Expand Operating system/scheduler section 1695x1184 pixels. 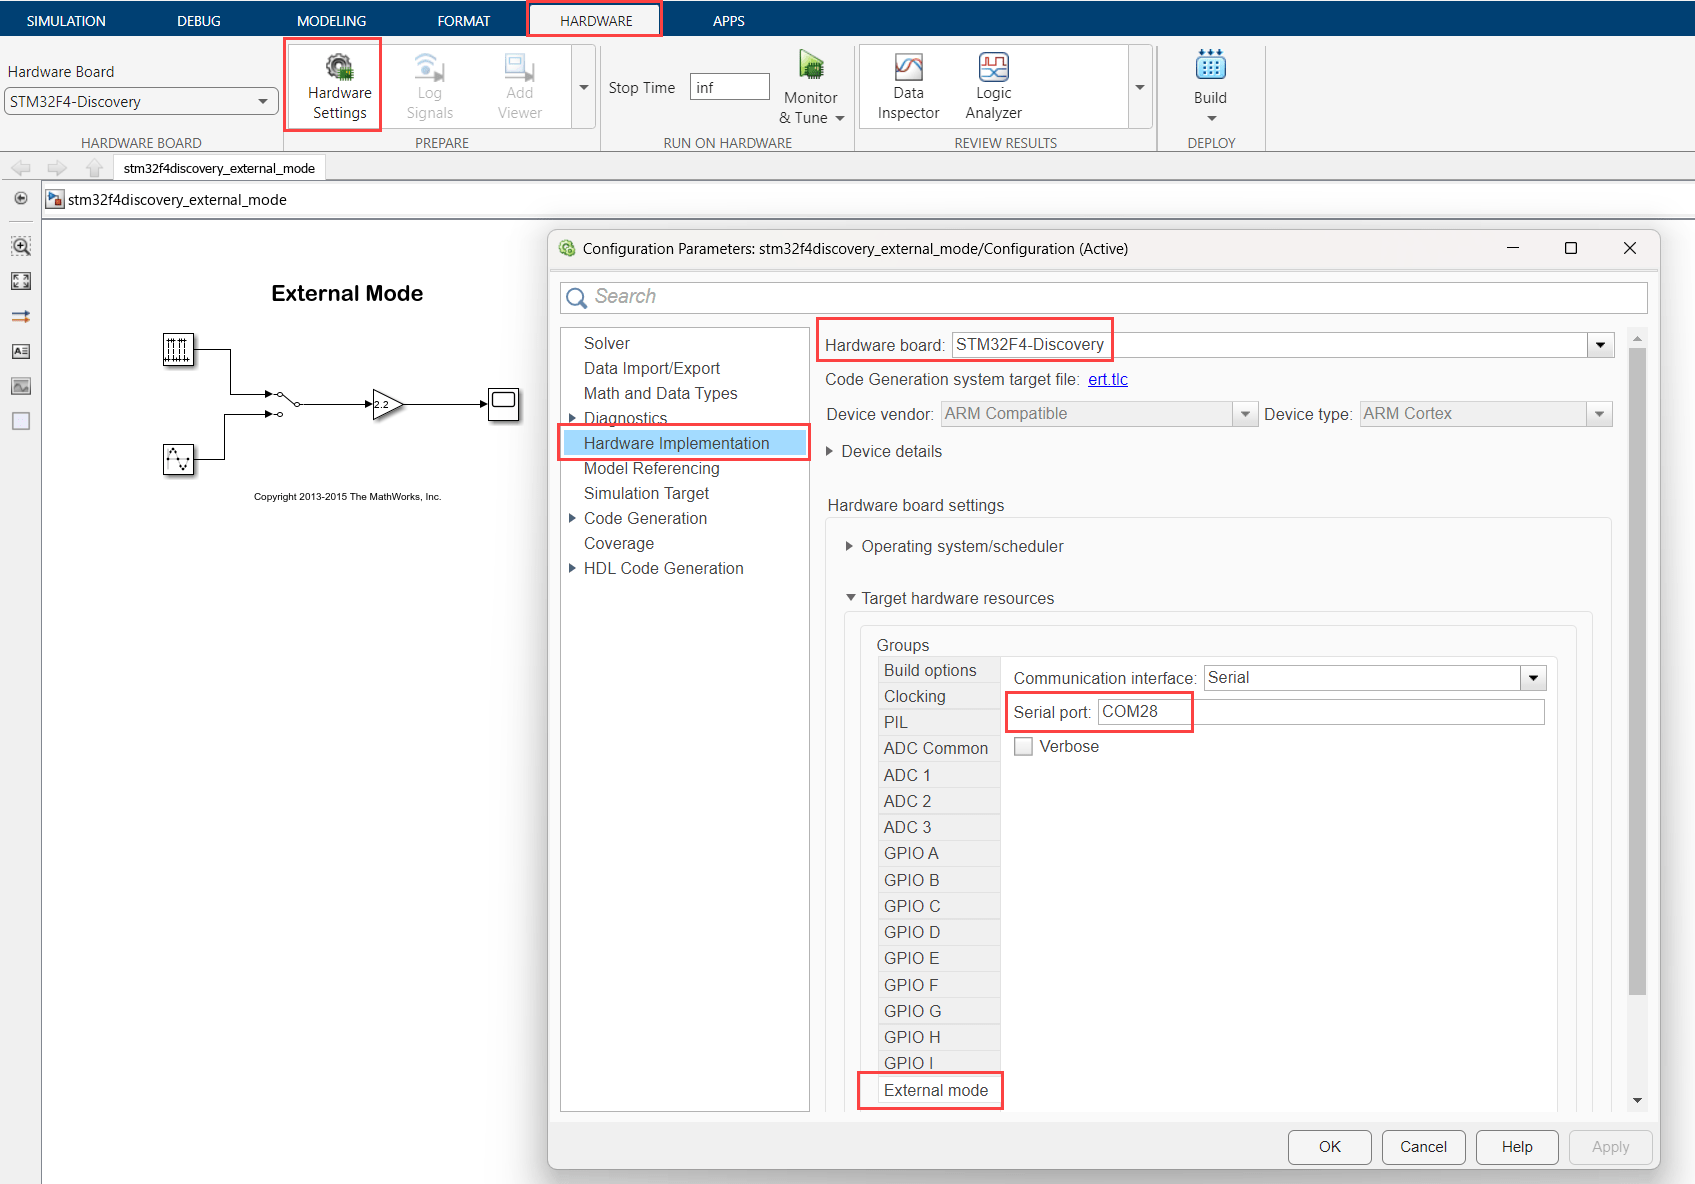click(x=954, y=546)
